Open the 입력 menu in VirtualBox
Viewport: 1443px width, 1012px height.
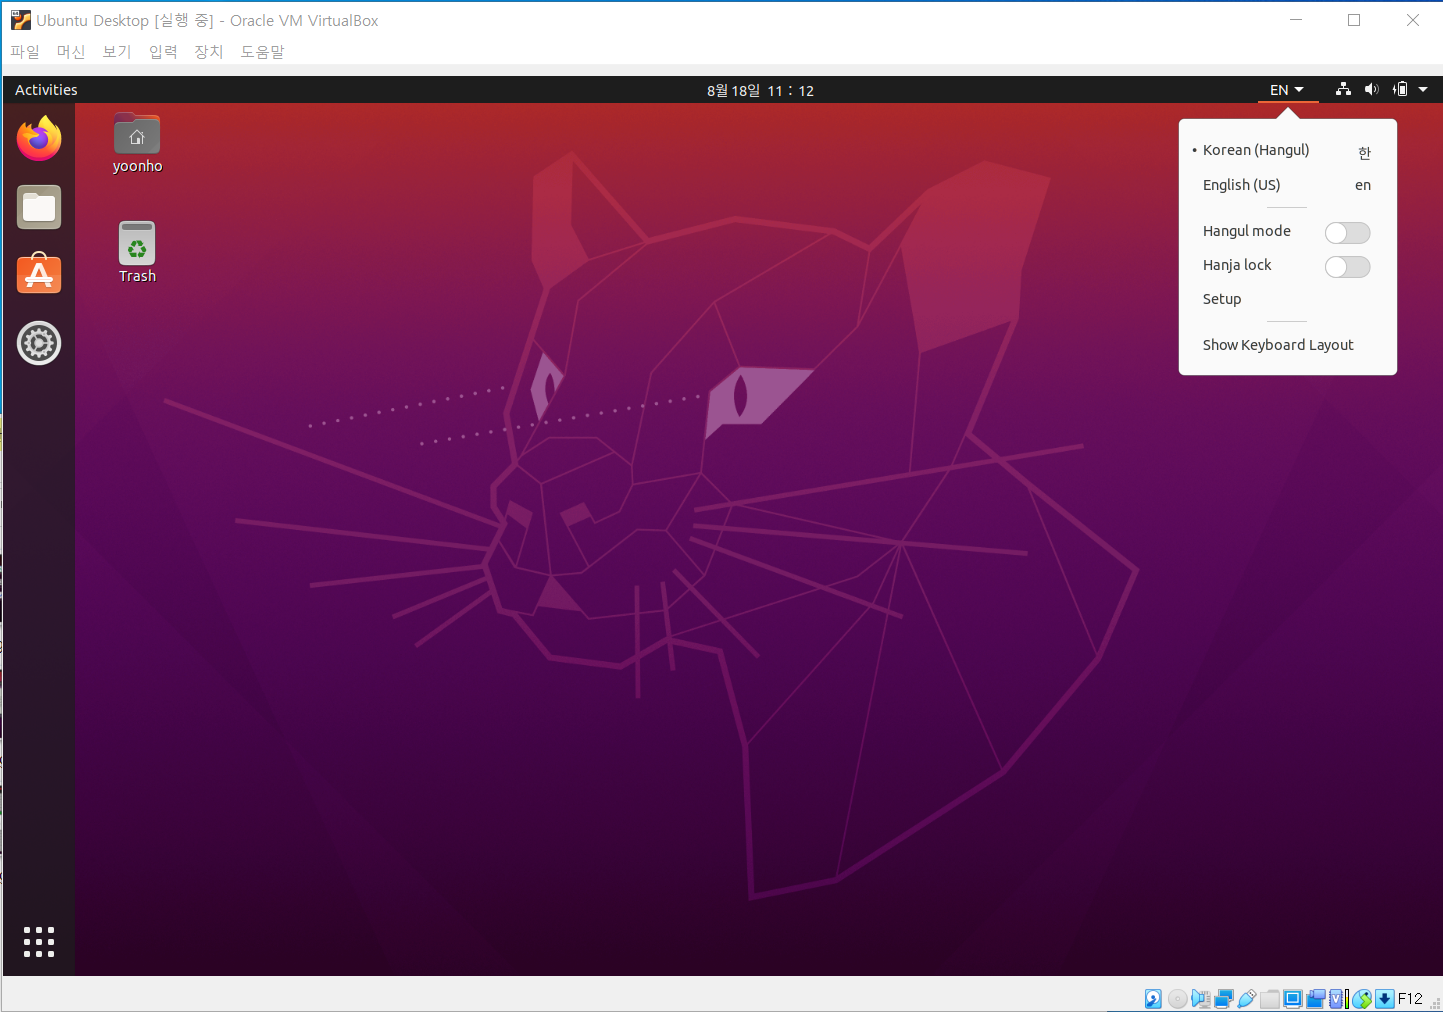[163, 51]
